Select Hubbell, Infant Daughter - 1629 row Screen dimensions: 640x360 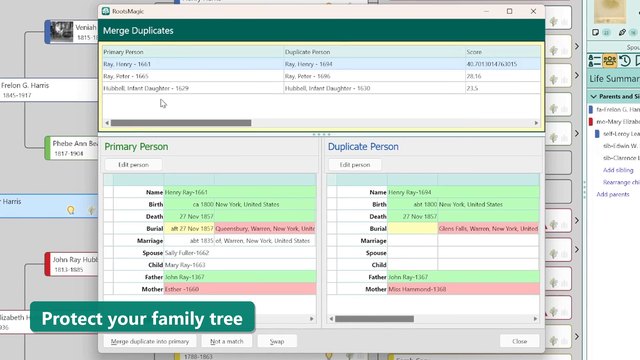point(321,88)
